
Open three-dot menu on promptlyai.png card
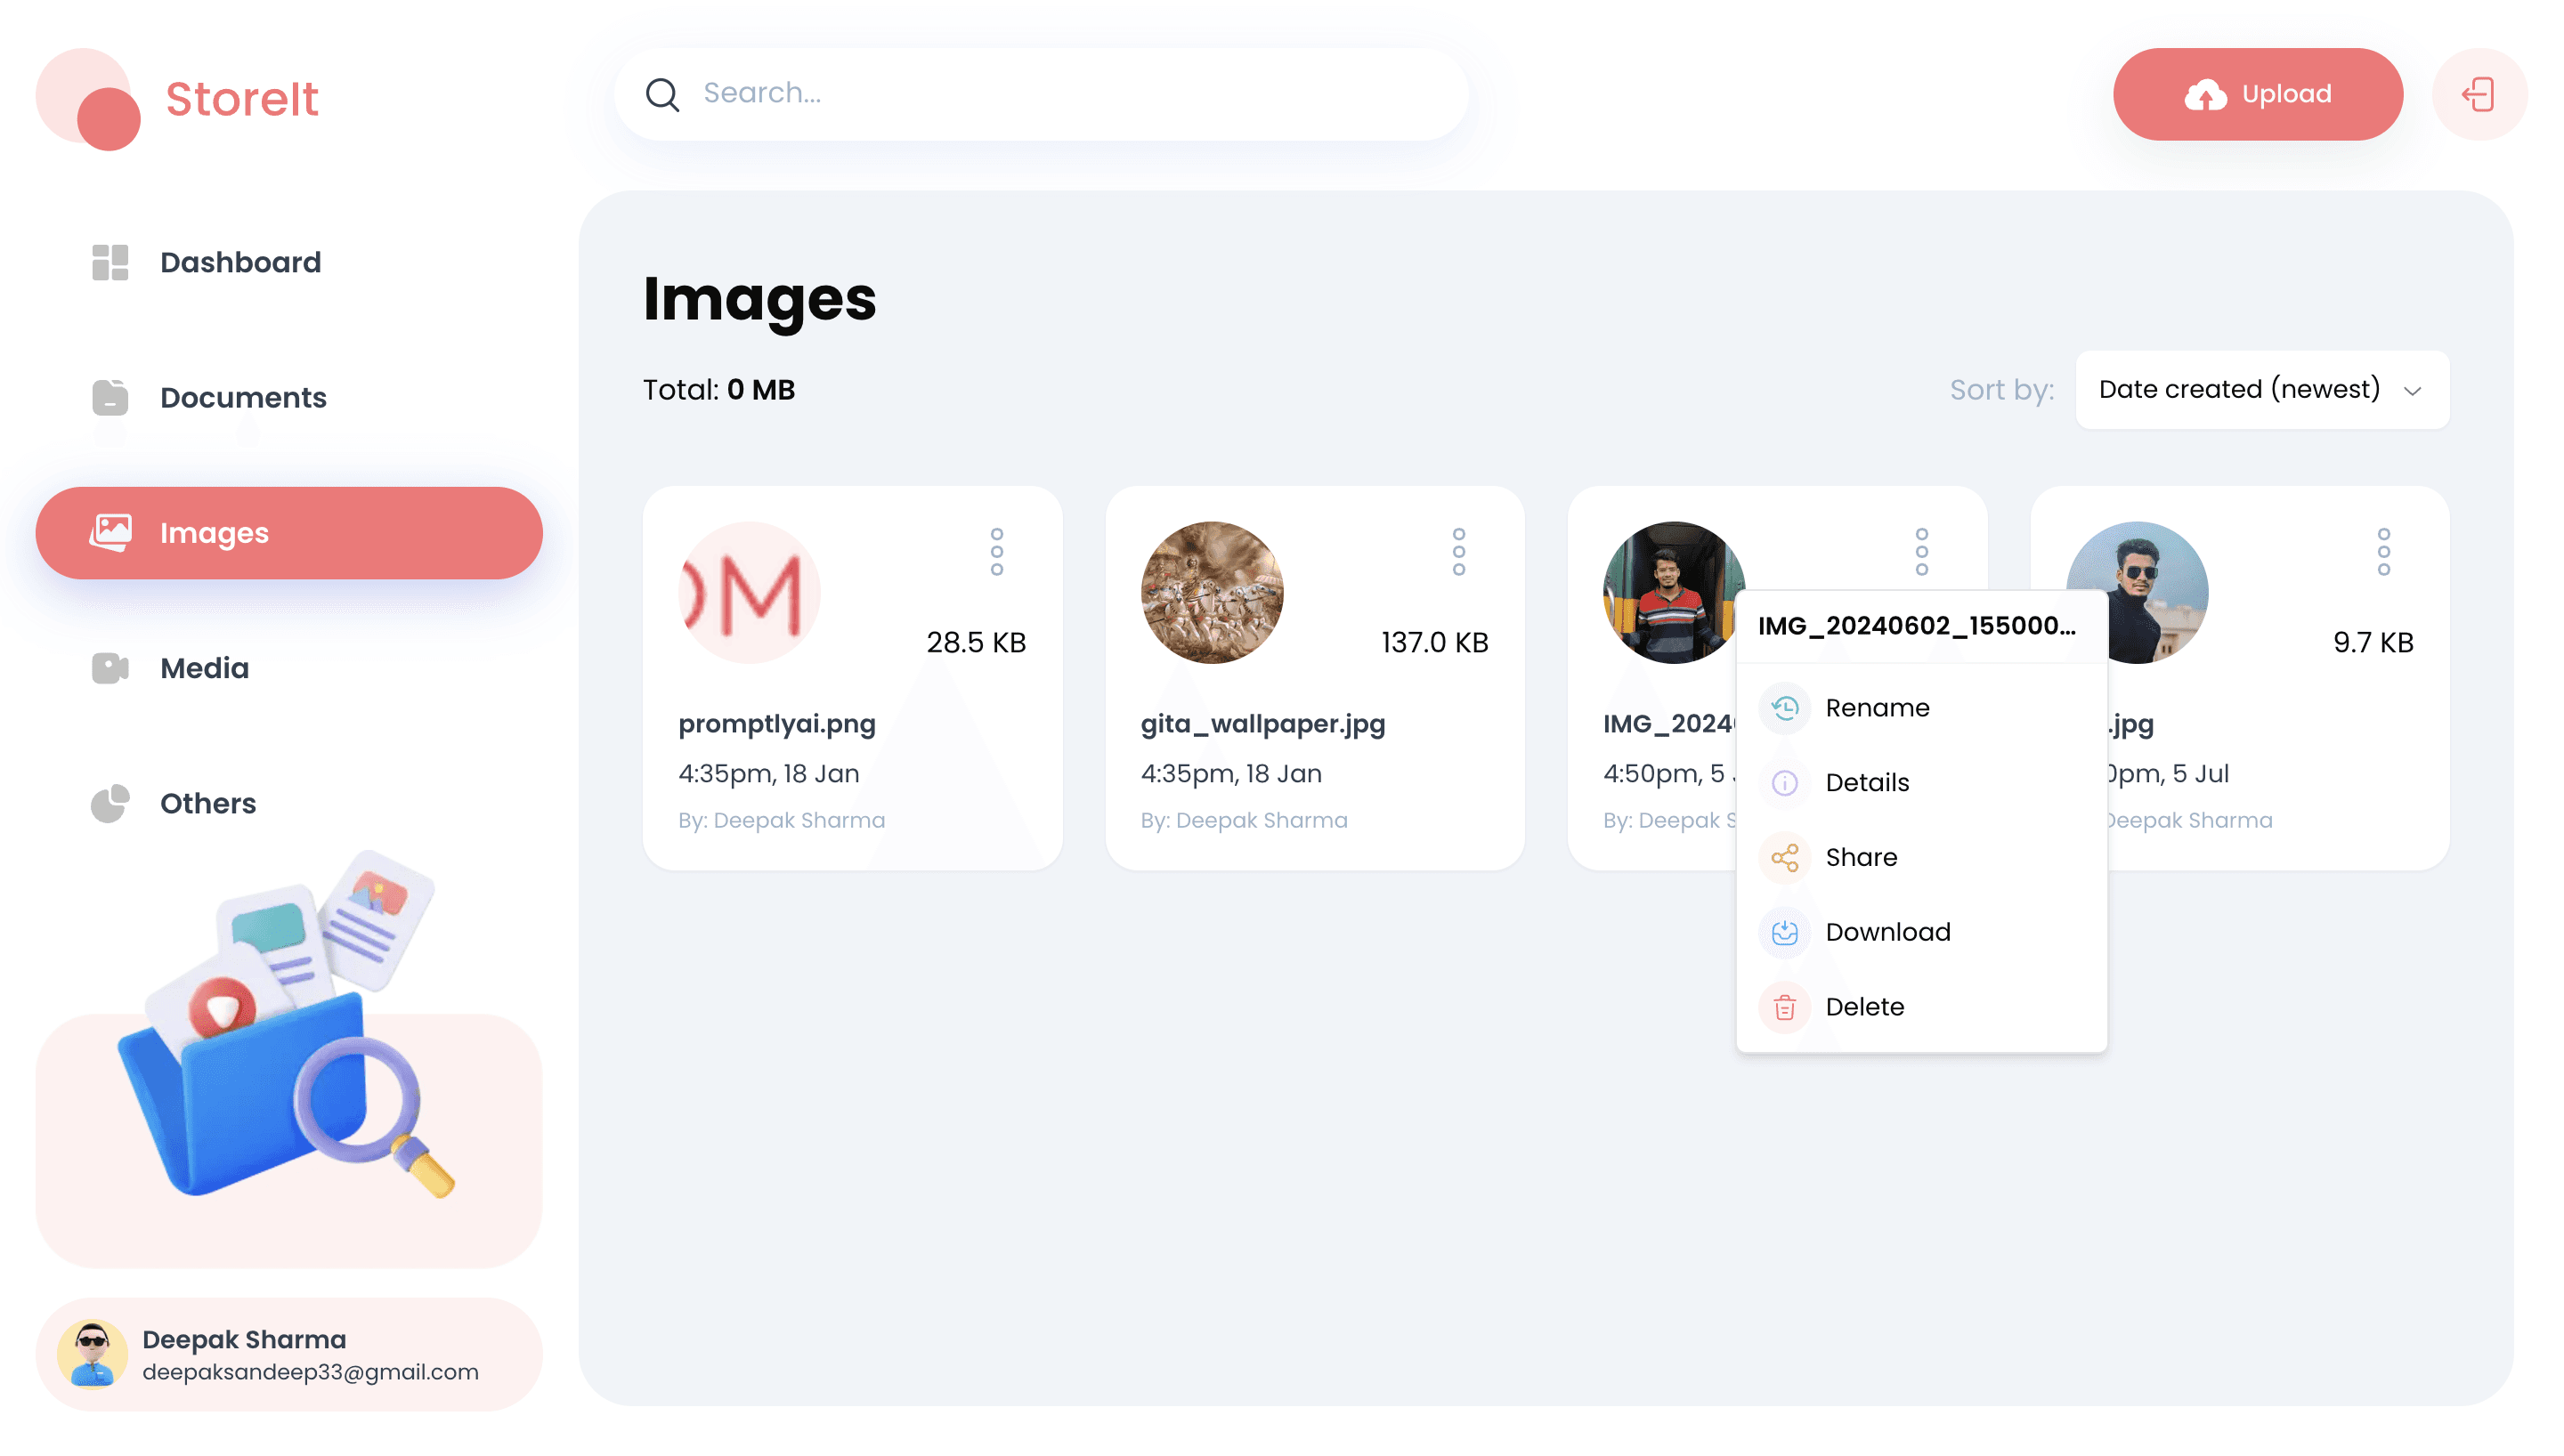996,552
